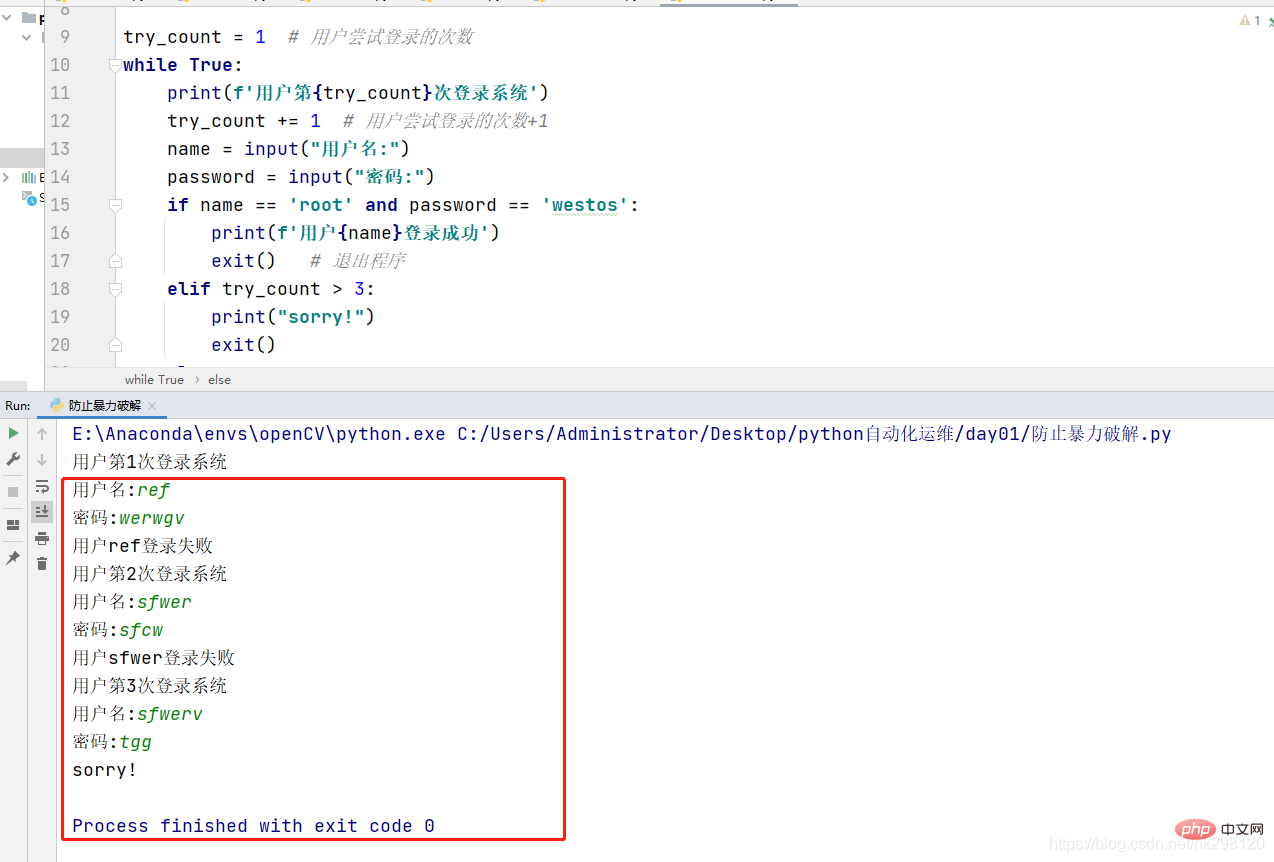Click the gray Stop process button
1274x862 pixels.
pyautogui.click(x=13, y=492)
